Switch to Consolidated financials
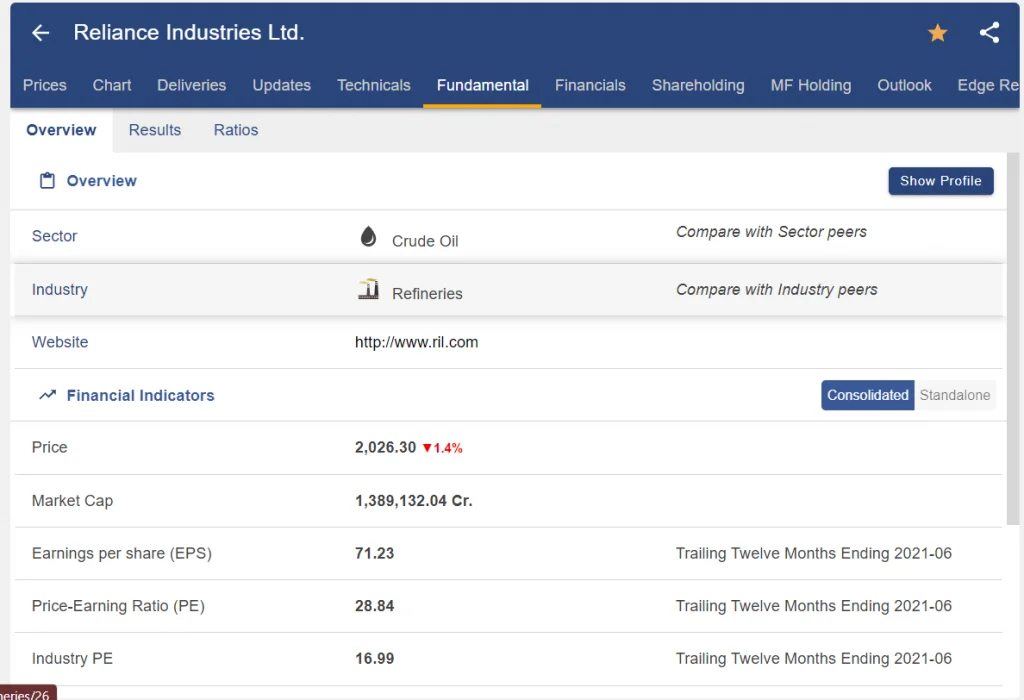The height and width of the screenshot is (700, 1024). click(867, 395)
